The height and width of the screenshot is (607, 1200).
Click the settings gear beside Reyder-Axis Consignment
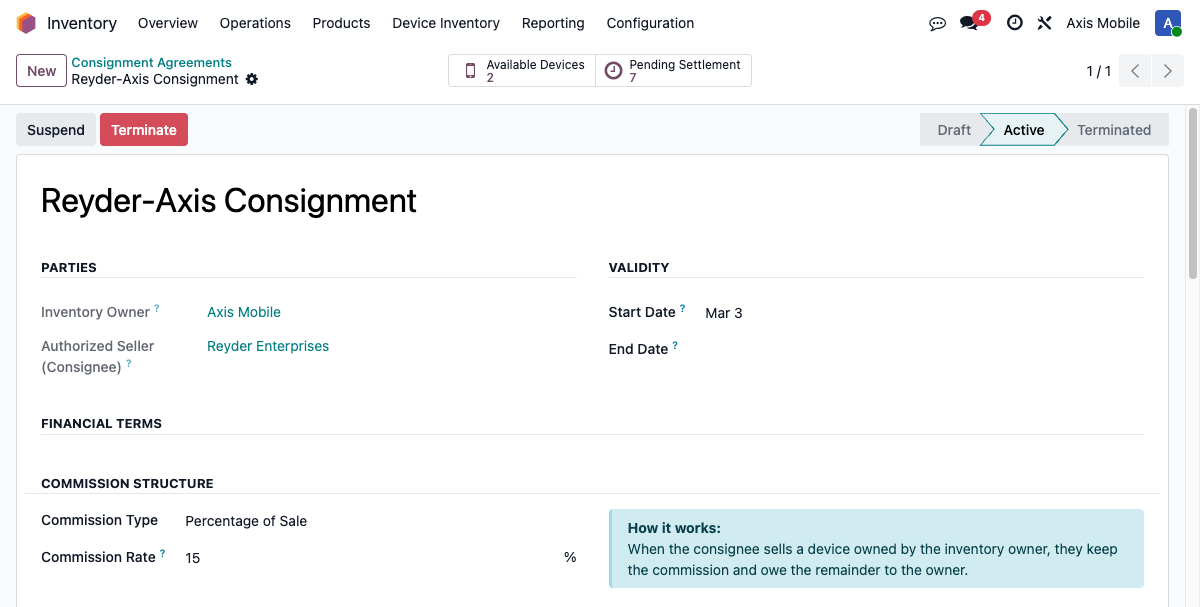252,79
